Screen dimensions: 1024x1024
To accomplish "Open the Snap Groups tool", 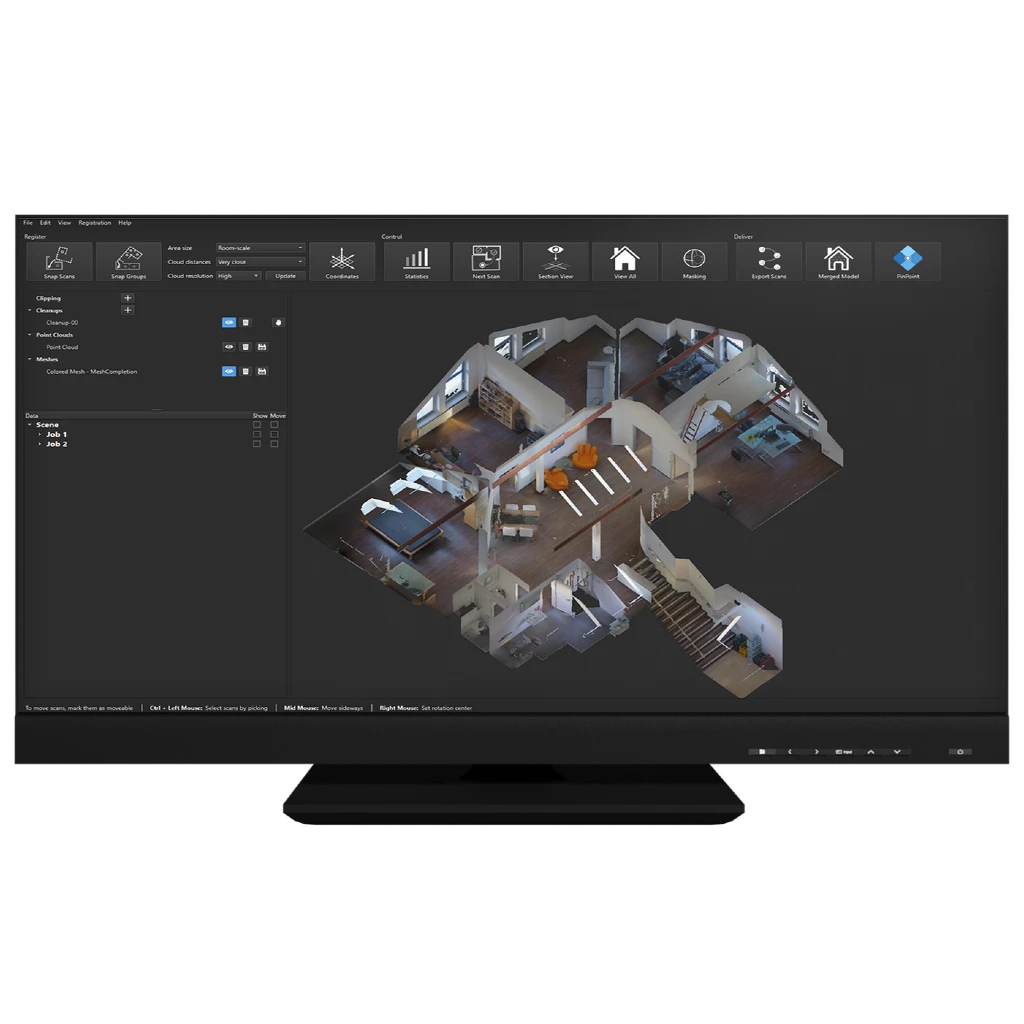I will pyautogui.click(x=128, y=262).
